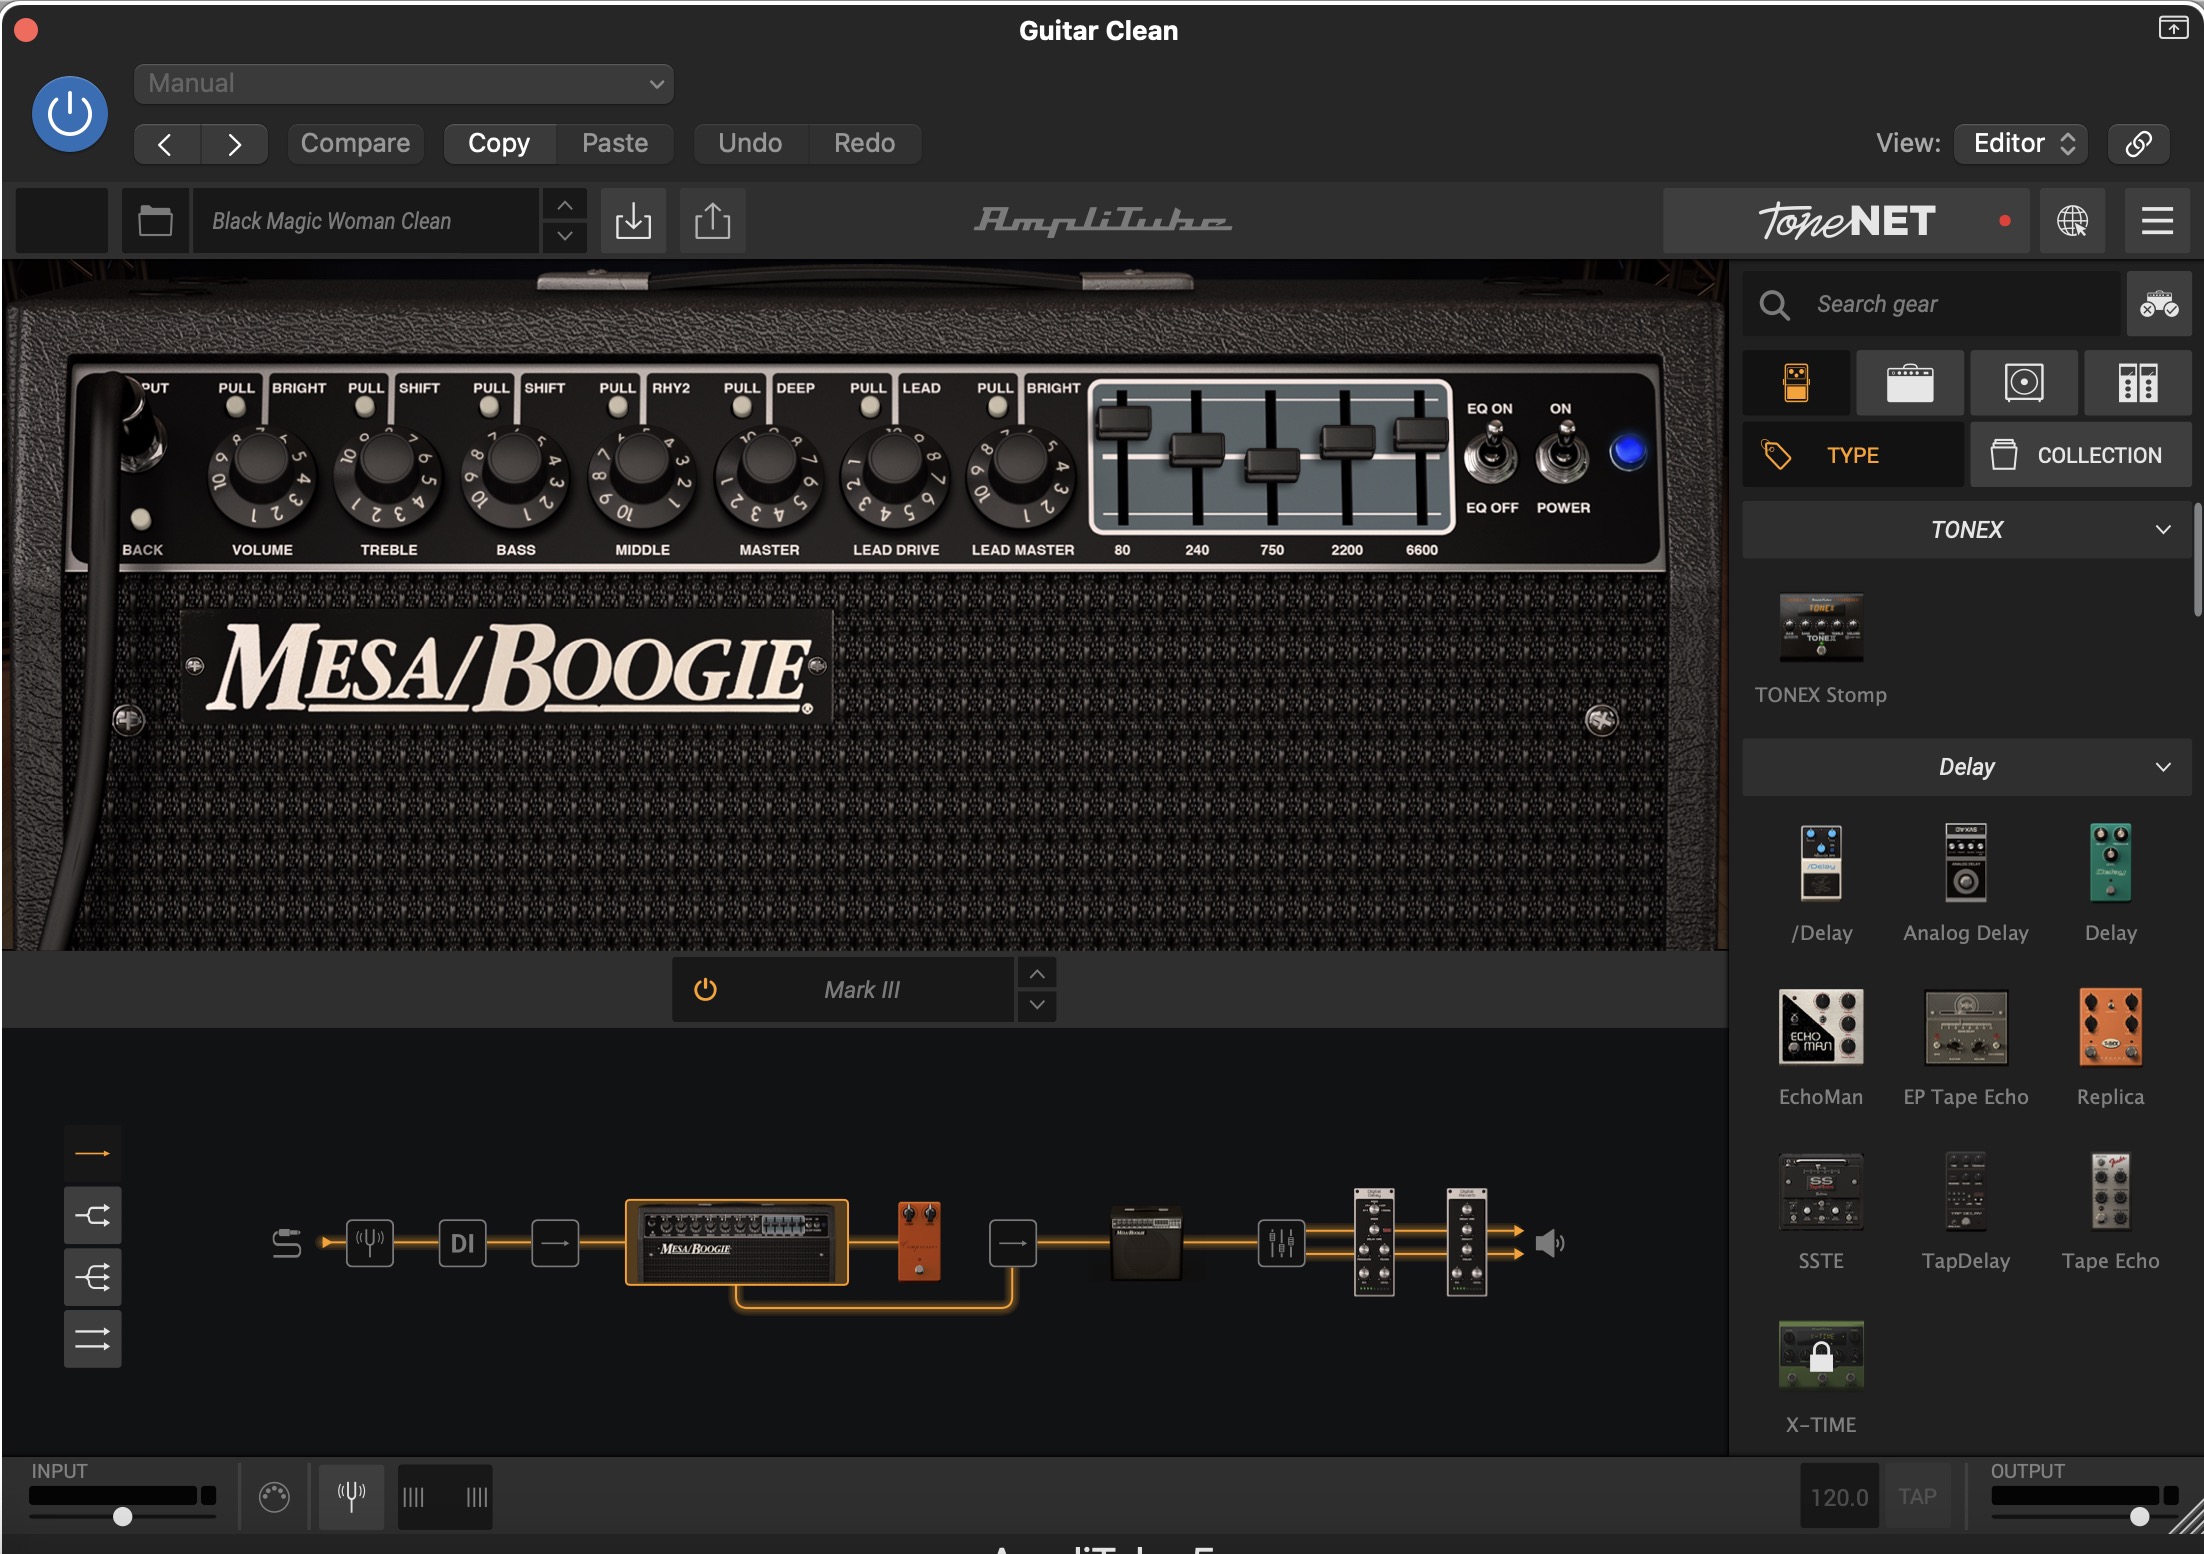2204x1554 pixels.
Task: Click the Compare button
Action: [355, 144]
